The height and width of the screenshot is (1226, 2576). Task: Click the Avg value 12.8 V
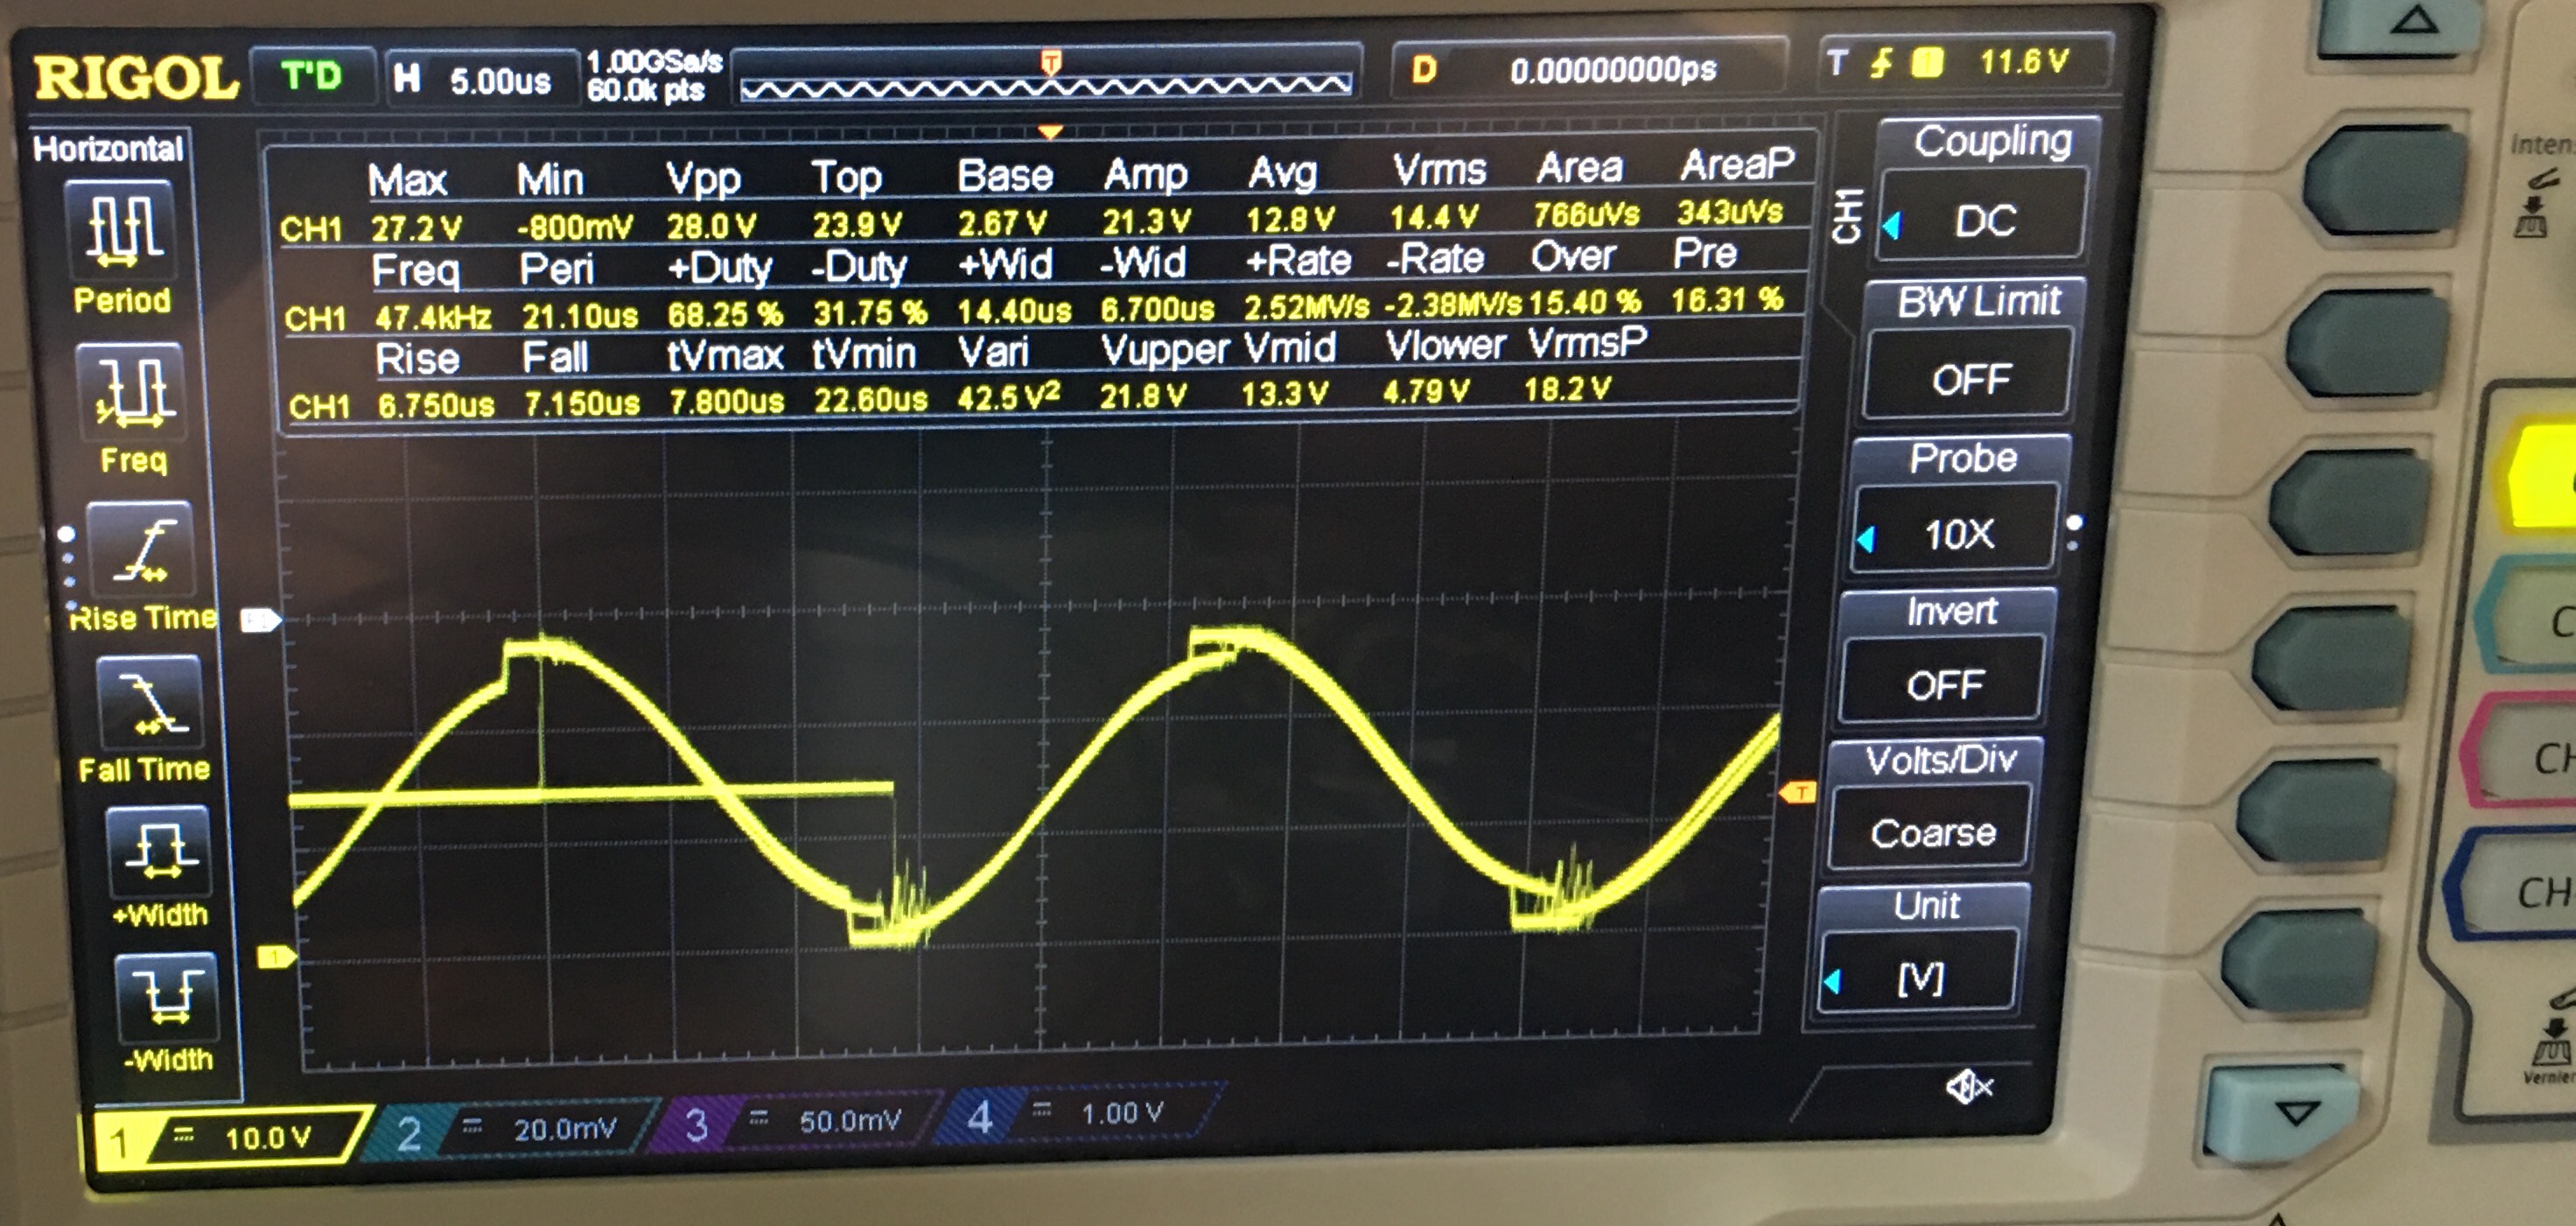[1290, 219]
